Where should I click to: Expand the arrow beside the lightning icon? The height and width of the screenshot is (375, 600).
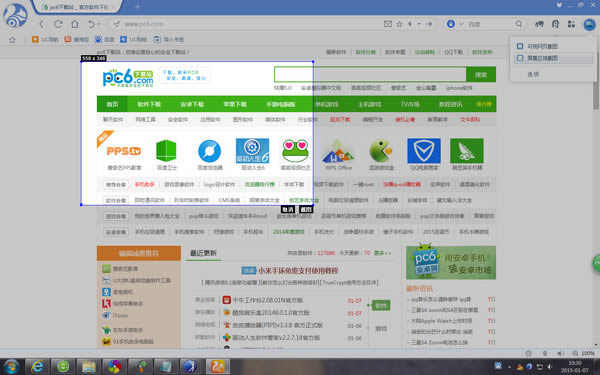[x=419, y=24]
